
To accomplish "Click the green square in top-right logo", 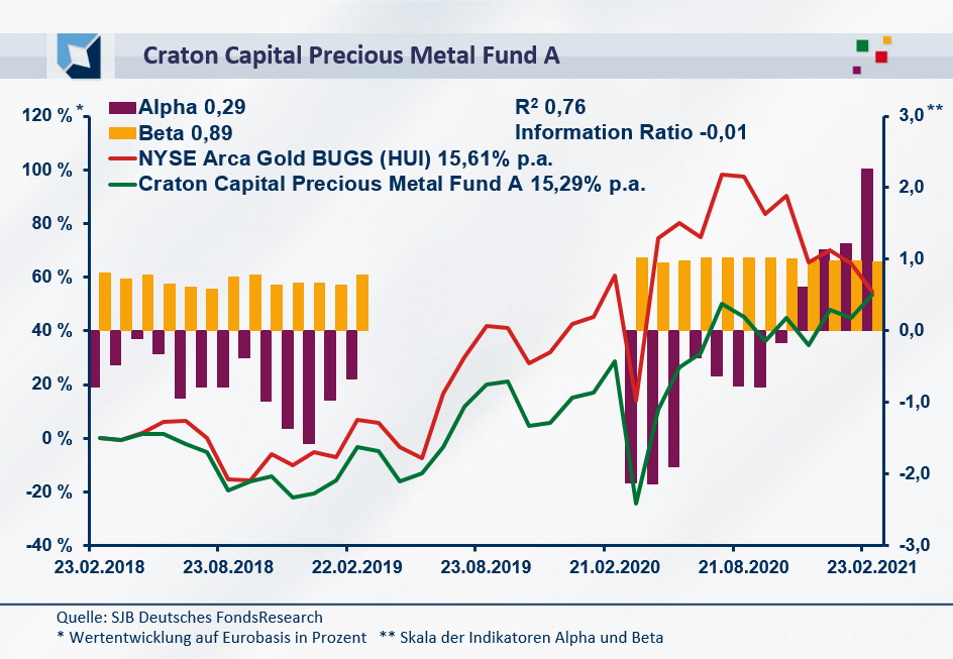I will pos(862,45).
